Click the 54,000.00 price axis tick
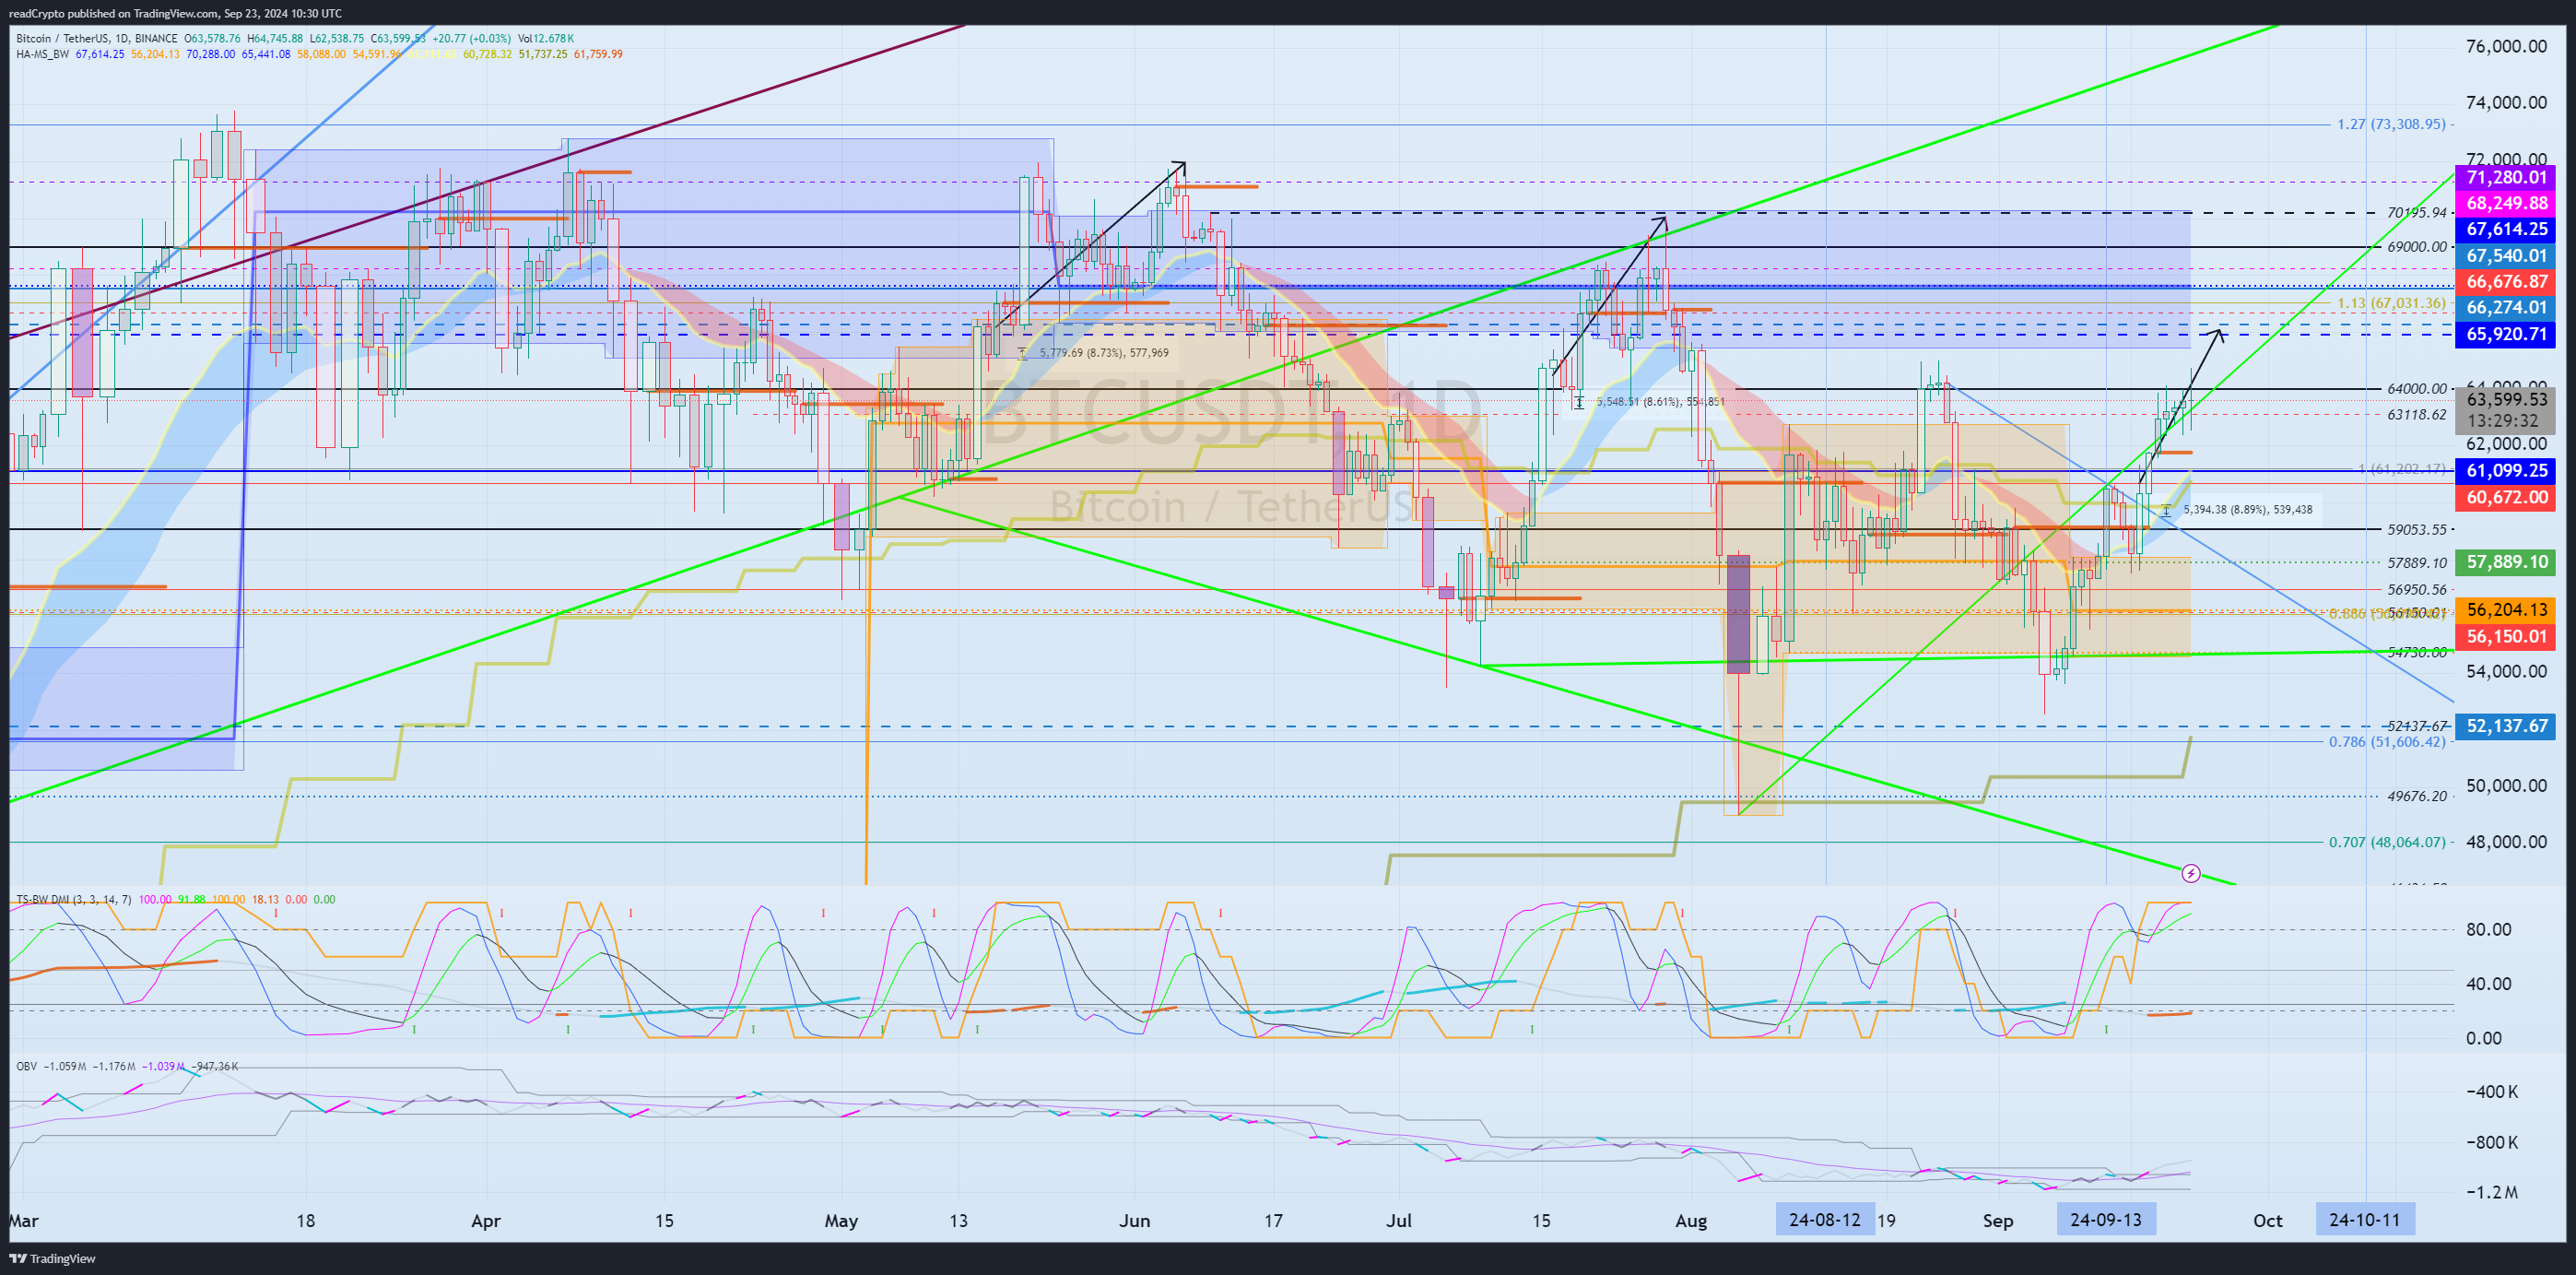 coord(2506,672)
